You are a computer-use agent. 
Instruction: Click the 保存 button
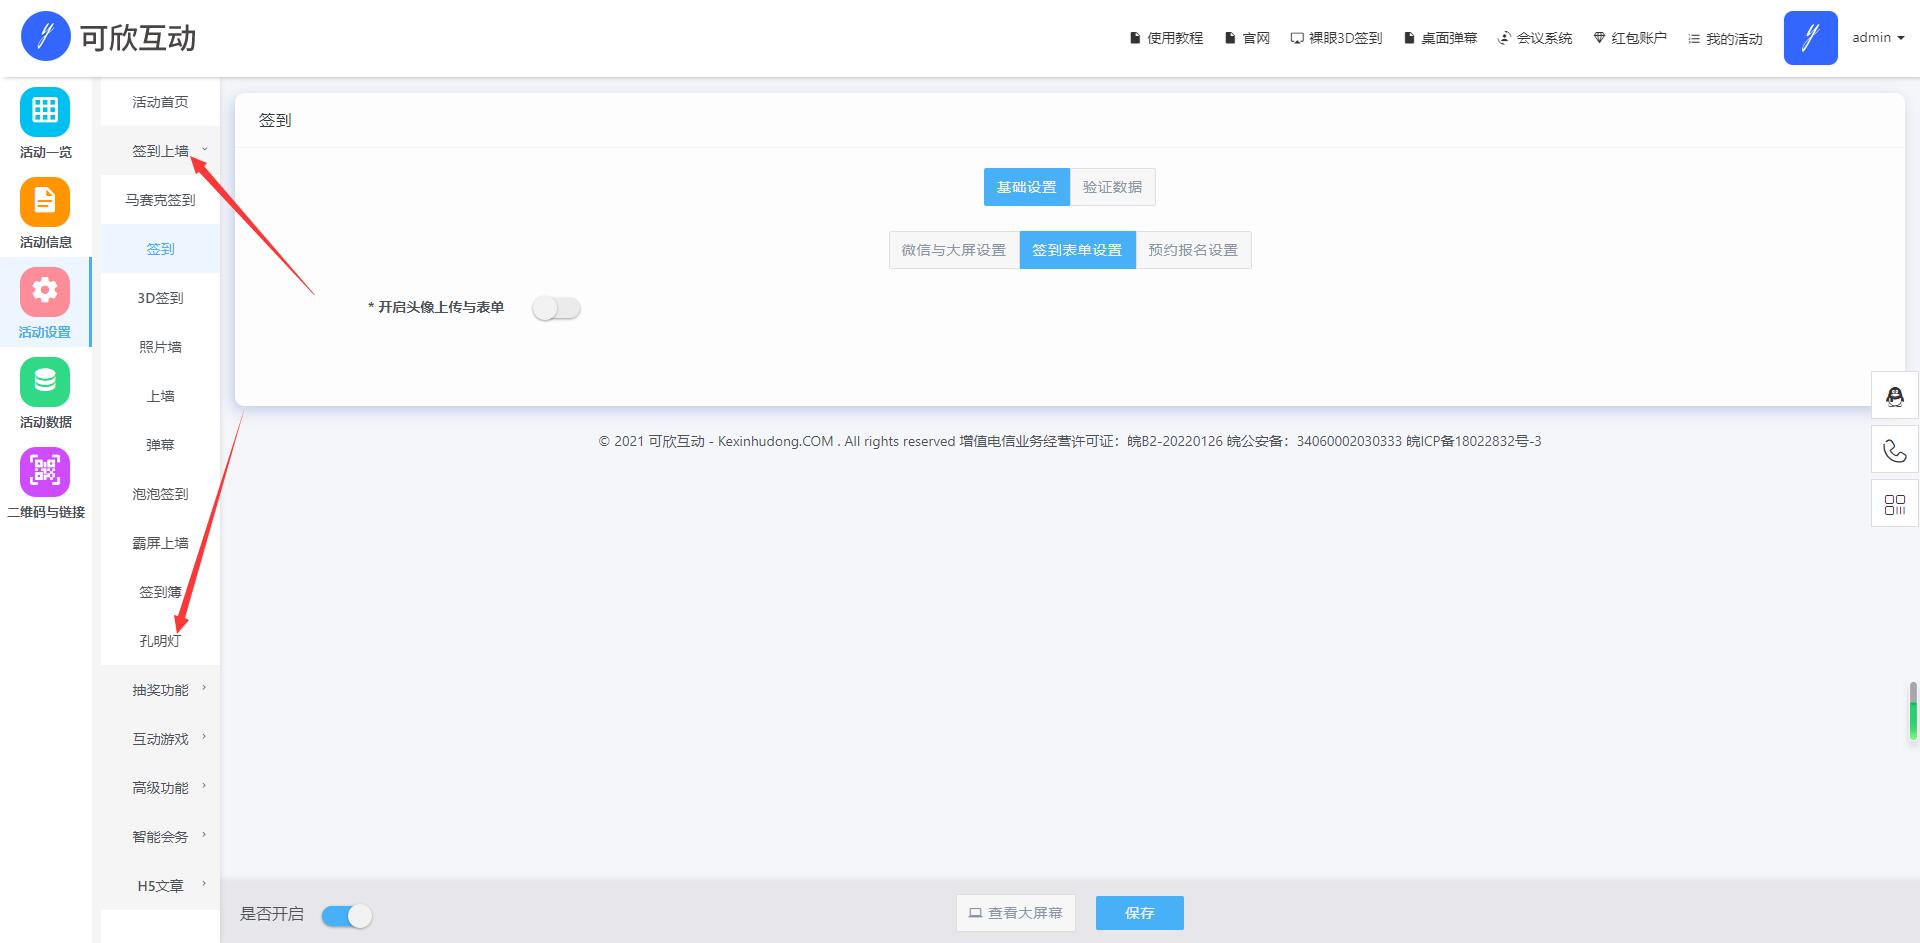[x=1140, y=913]
